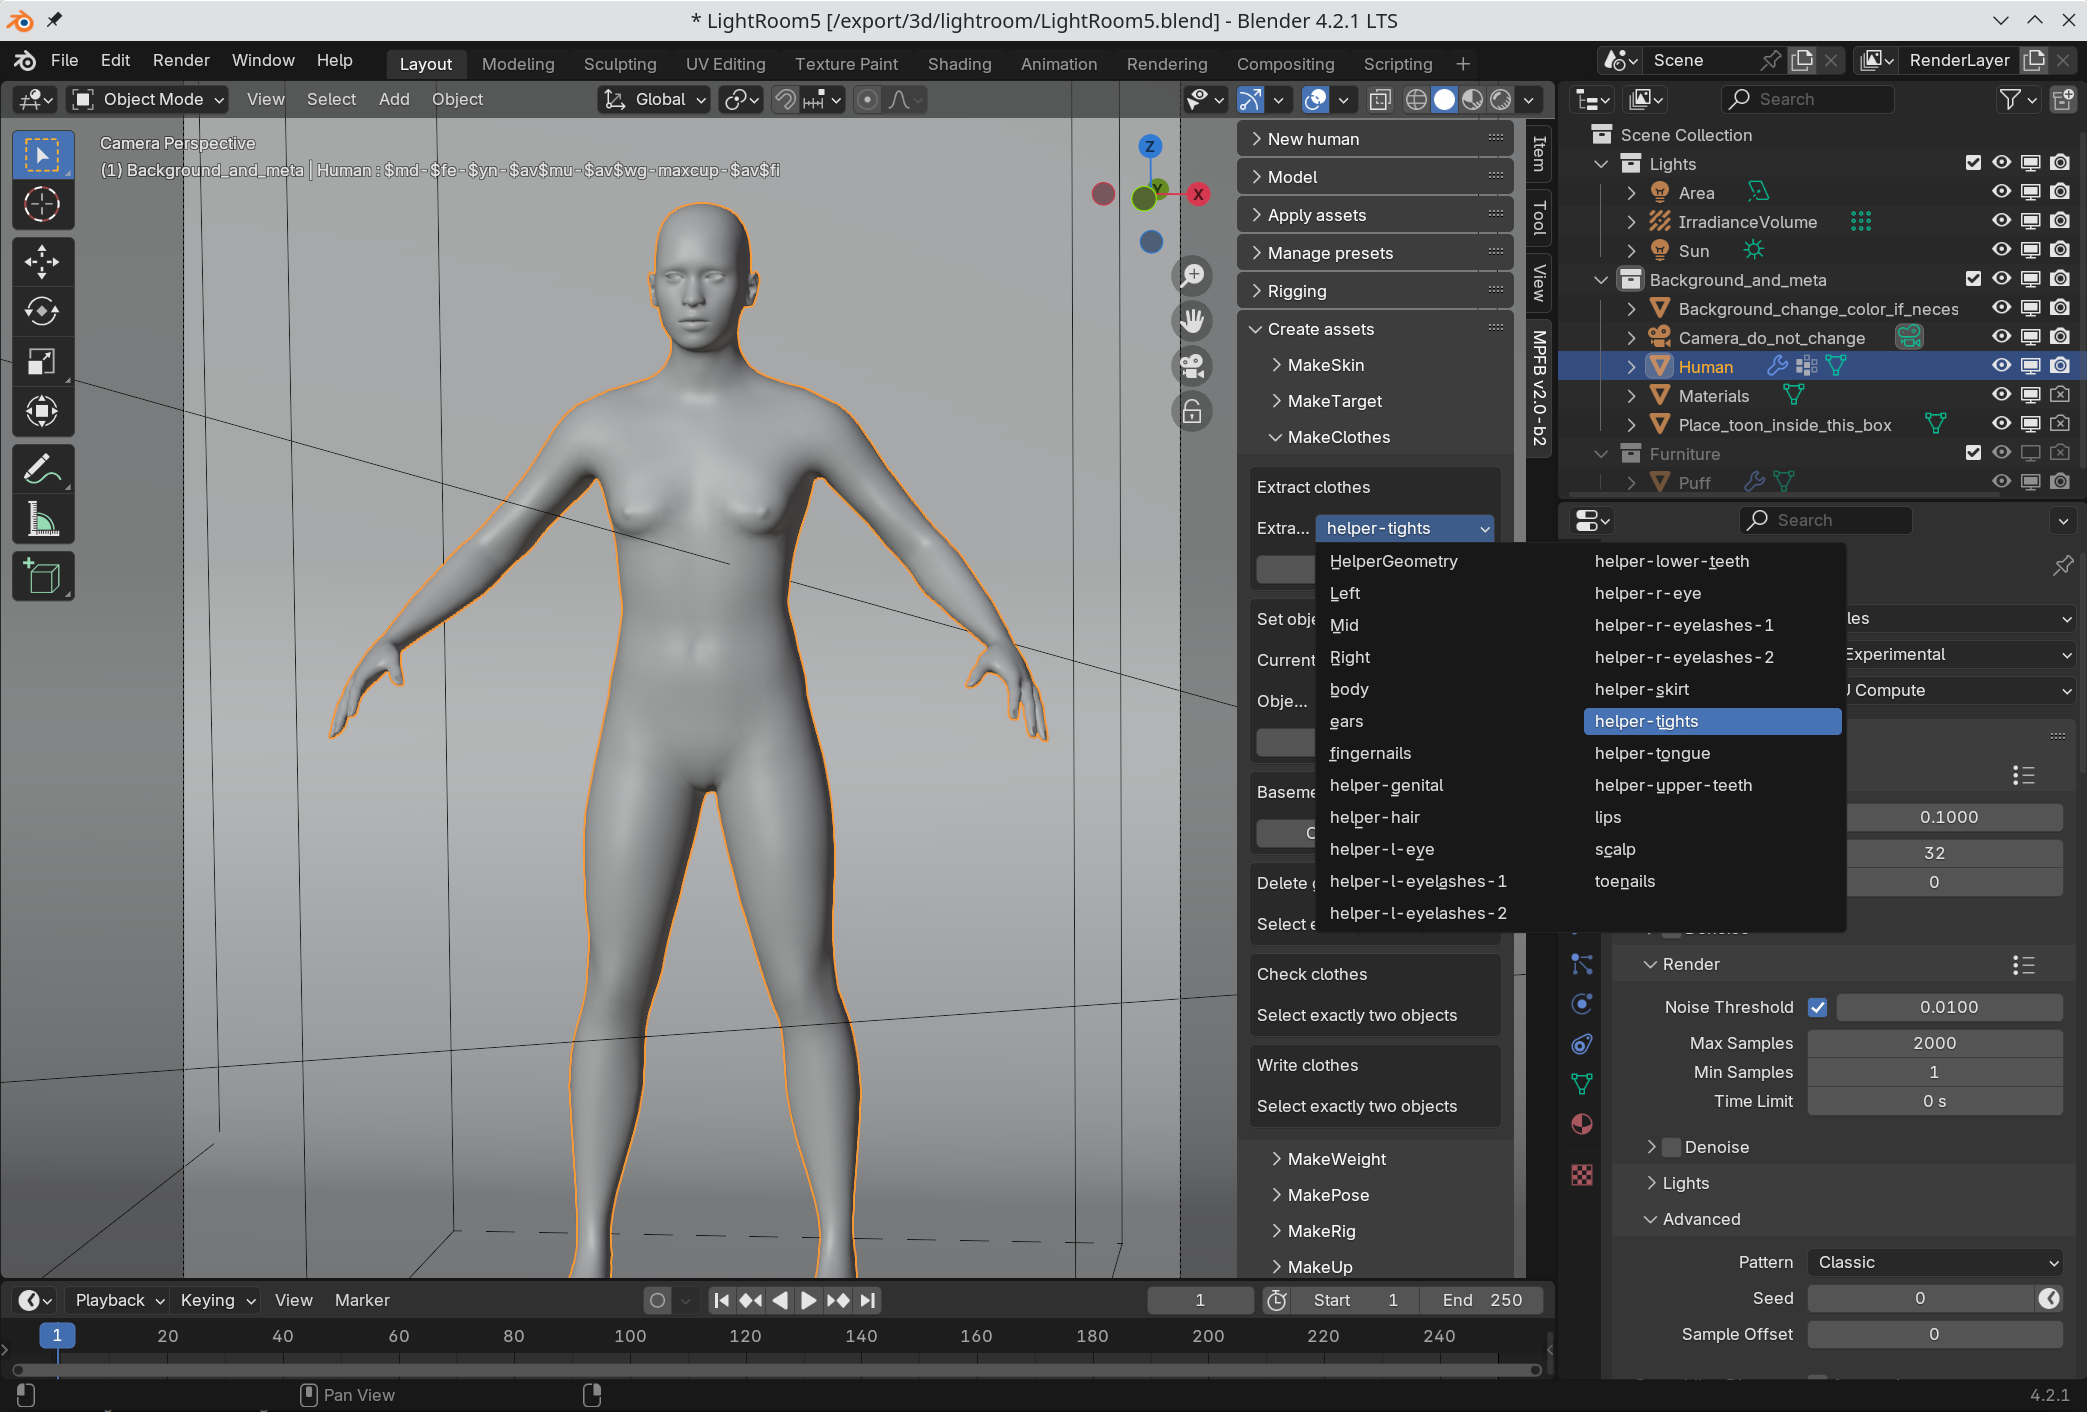2087x1412 pixels.
Task: Select the Transform tool
Action: click(42, 411)
